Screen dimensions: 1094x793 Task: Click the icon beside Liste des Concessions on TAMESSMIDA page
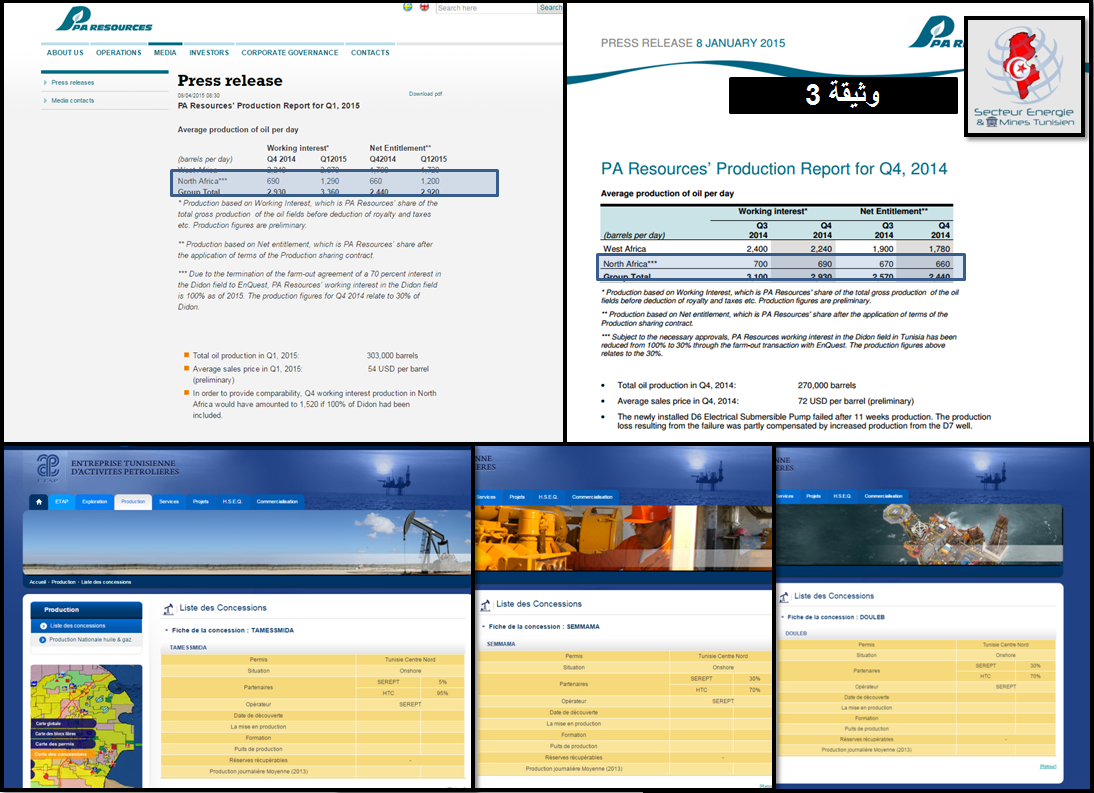[x=168, y=609]
